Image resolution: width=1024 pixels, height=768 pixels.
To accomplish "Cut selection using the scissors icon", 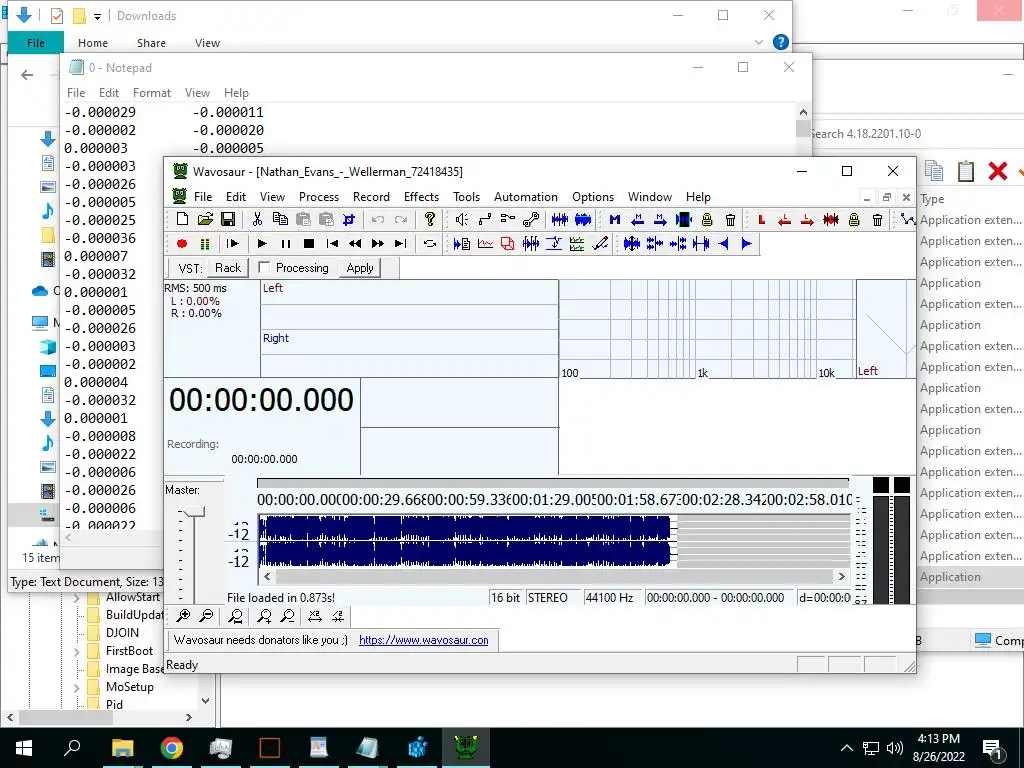I will tap(257, 219).
